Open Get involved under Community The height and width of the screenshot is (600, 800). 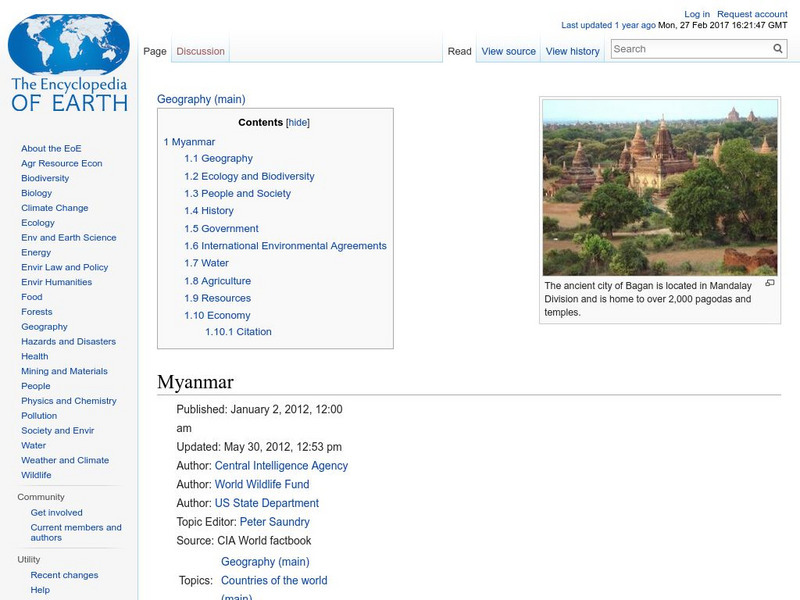tap(56, 511)
